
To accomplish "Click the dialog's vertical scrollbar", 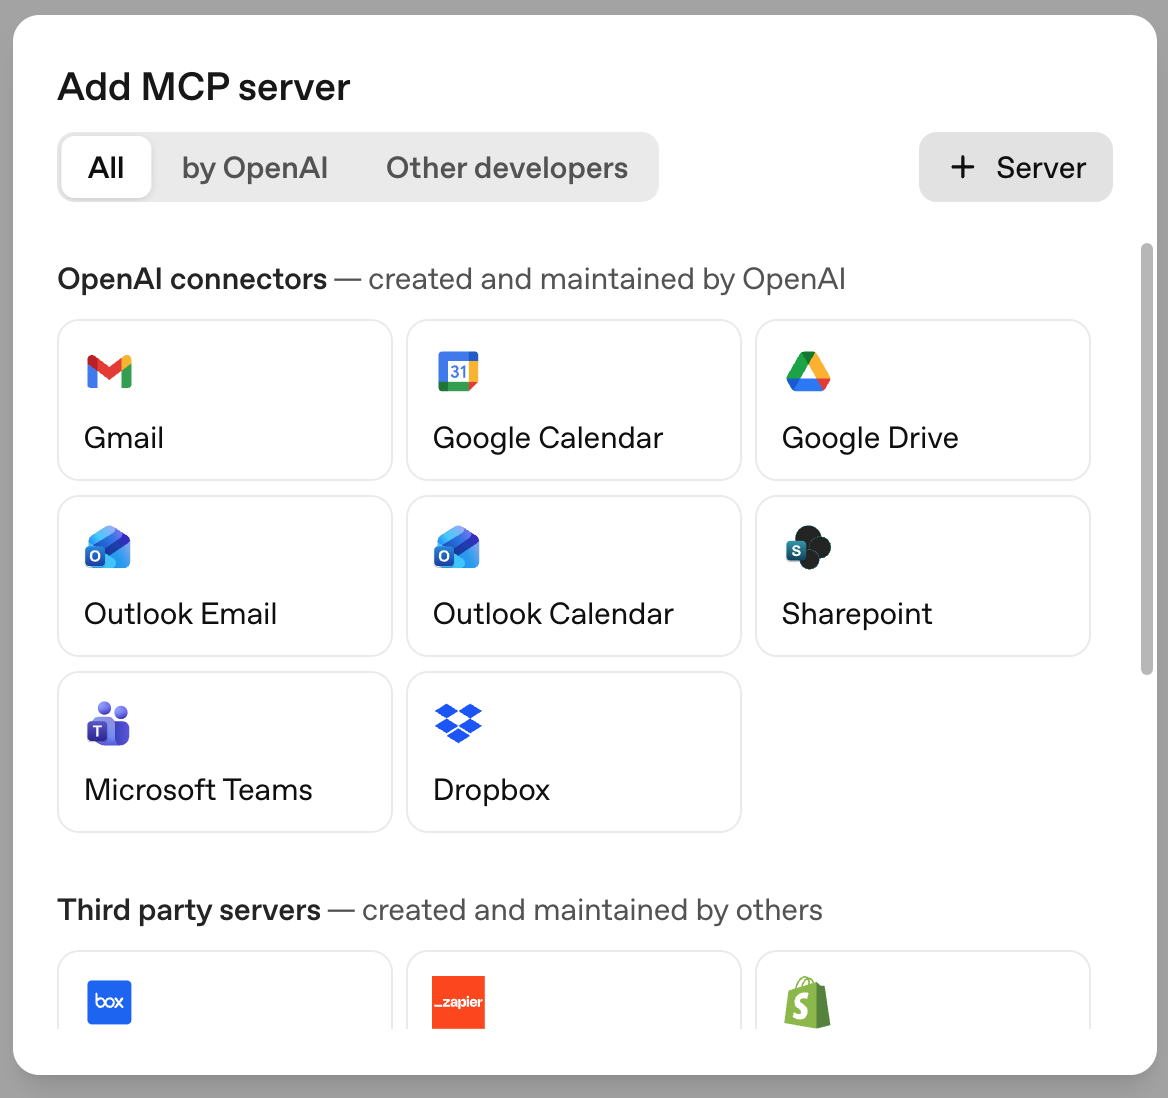I will click(x=1147, y=458).
